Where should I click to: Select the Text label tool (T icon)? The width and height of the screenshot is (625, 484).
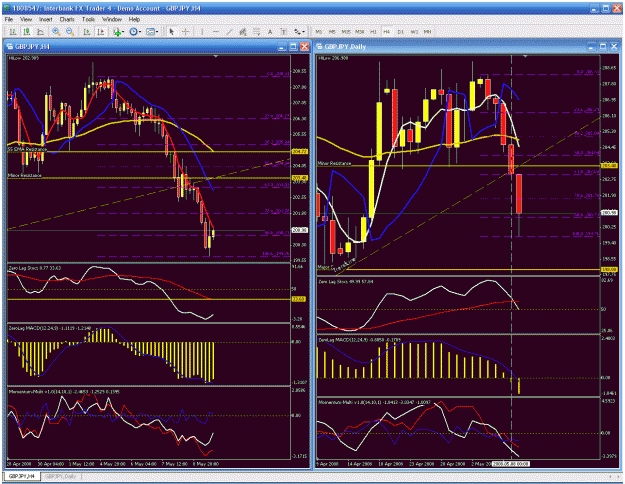point(283,32)
